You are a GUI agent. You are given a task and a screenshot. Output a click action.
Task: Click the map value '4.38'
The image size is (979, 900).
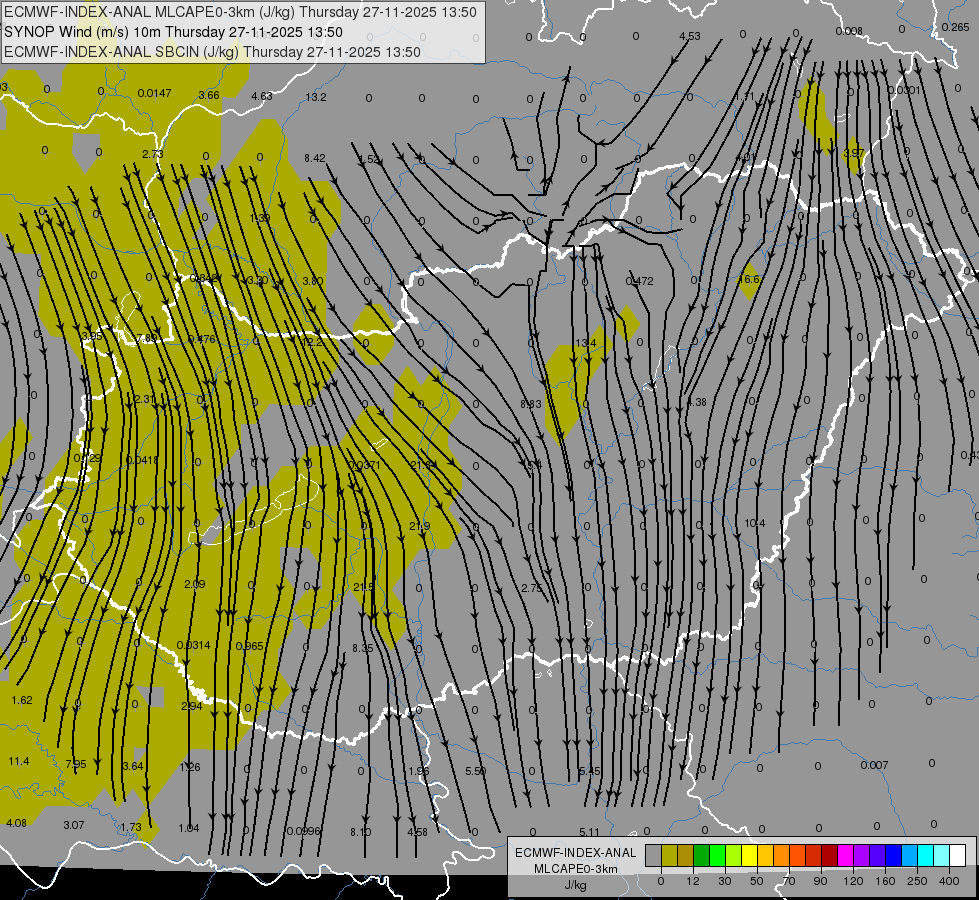tap(696, 402)
